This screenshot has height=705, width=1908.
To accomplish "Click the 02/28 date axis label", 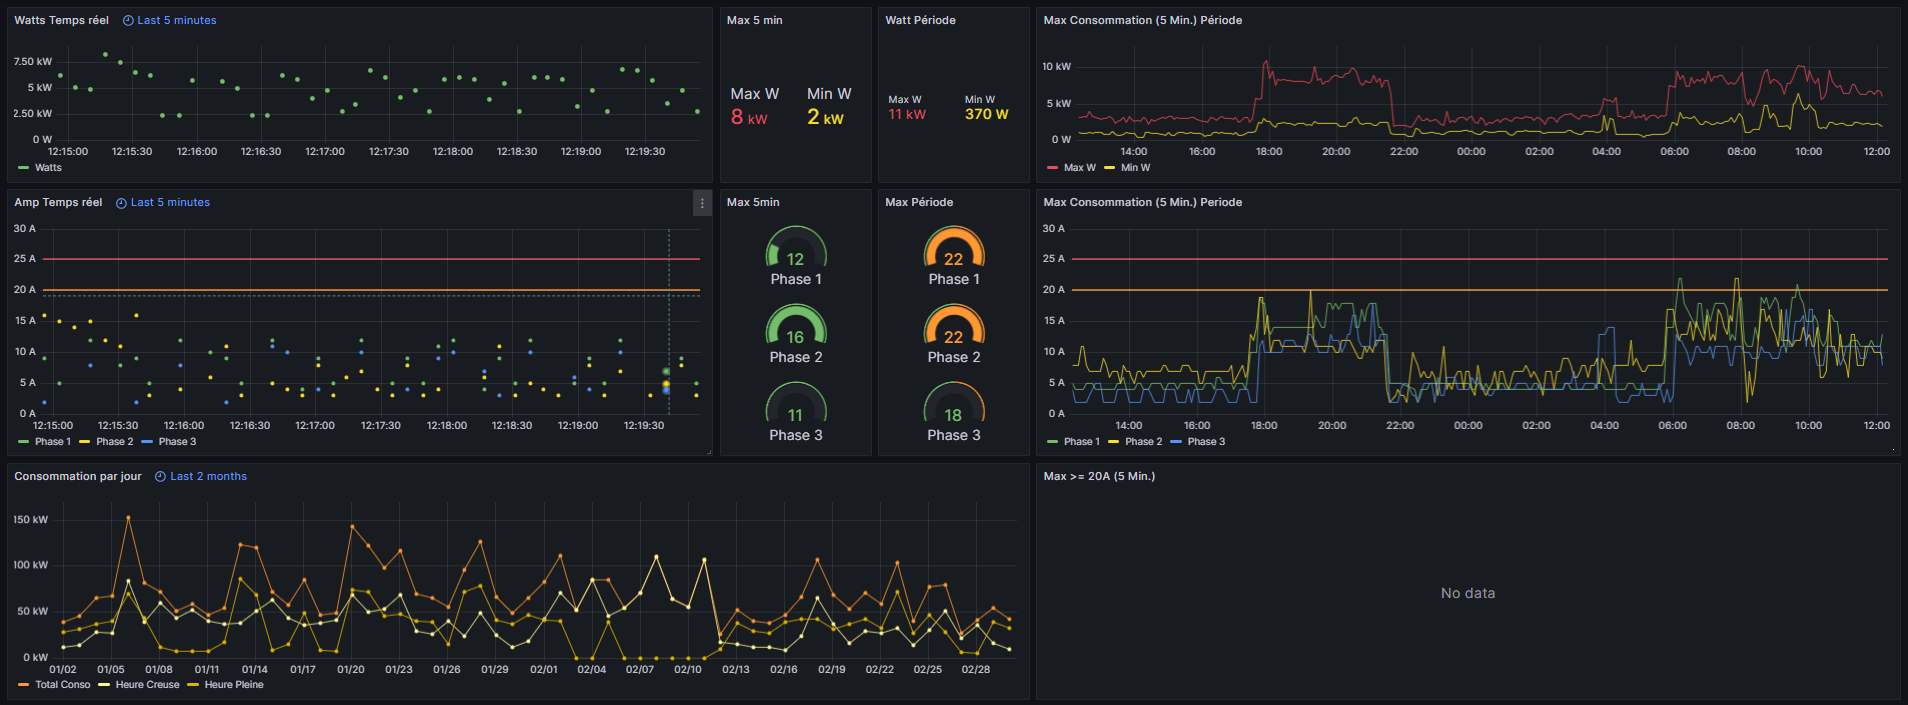I will pyautogui.click(x=976, y=670).
